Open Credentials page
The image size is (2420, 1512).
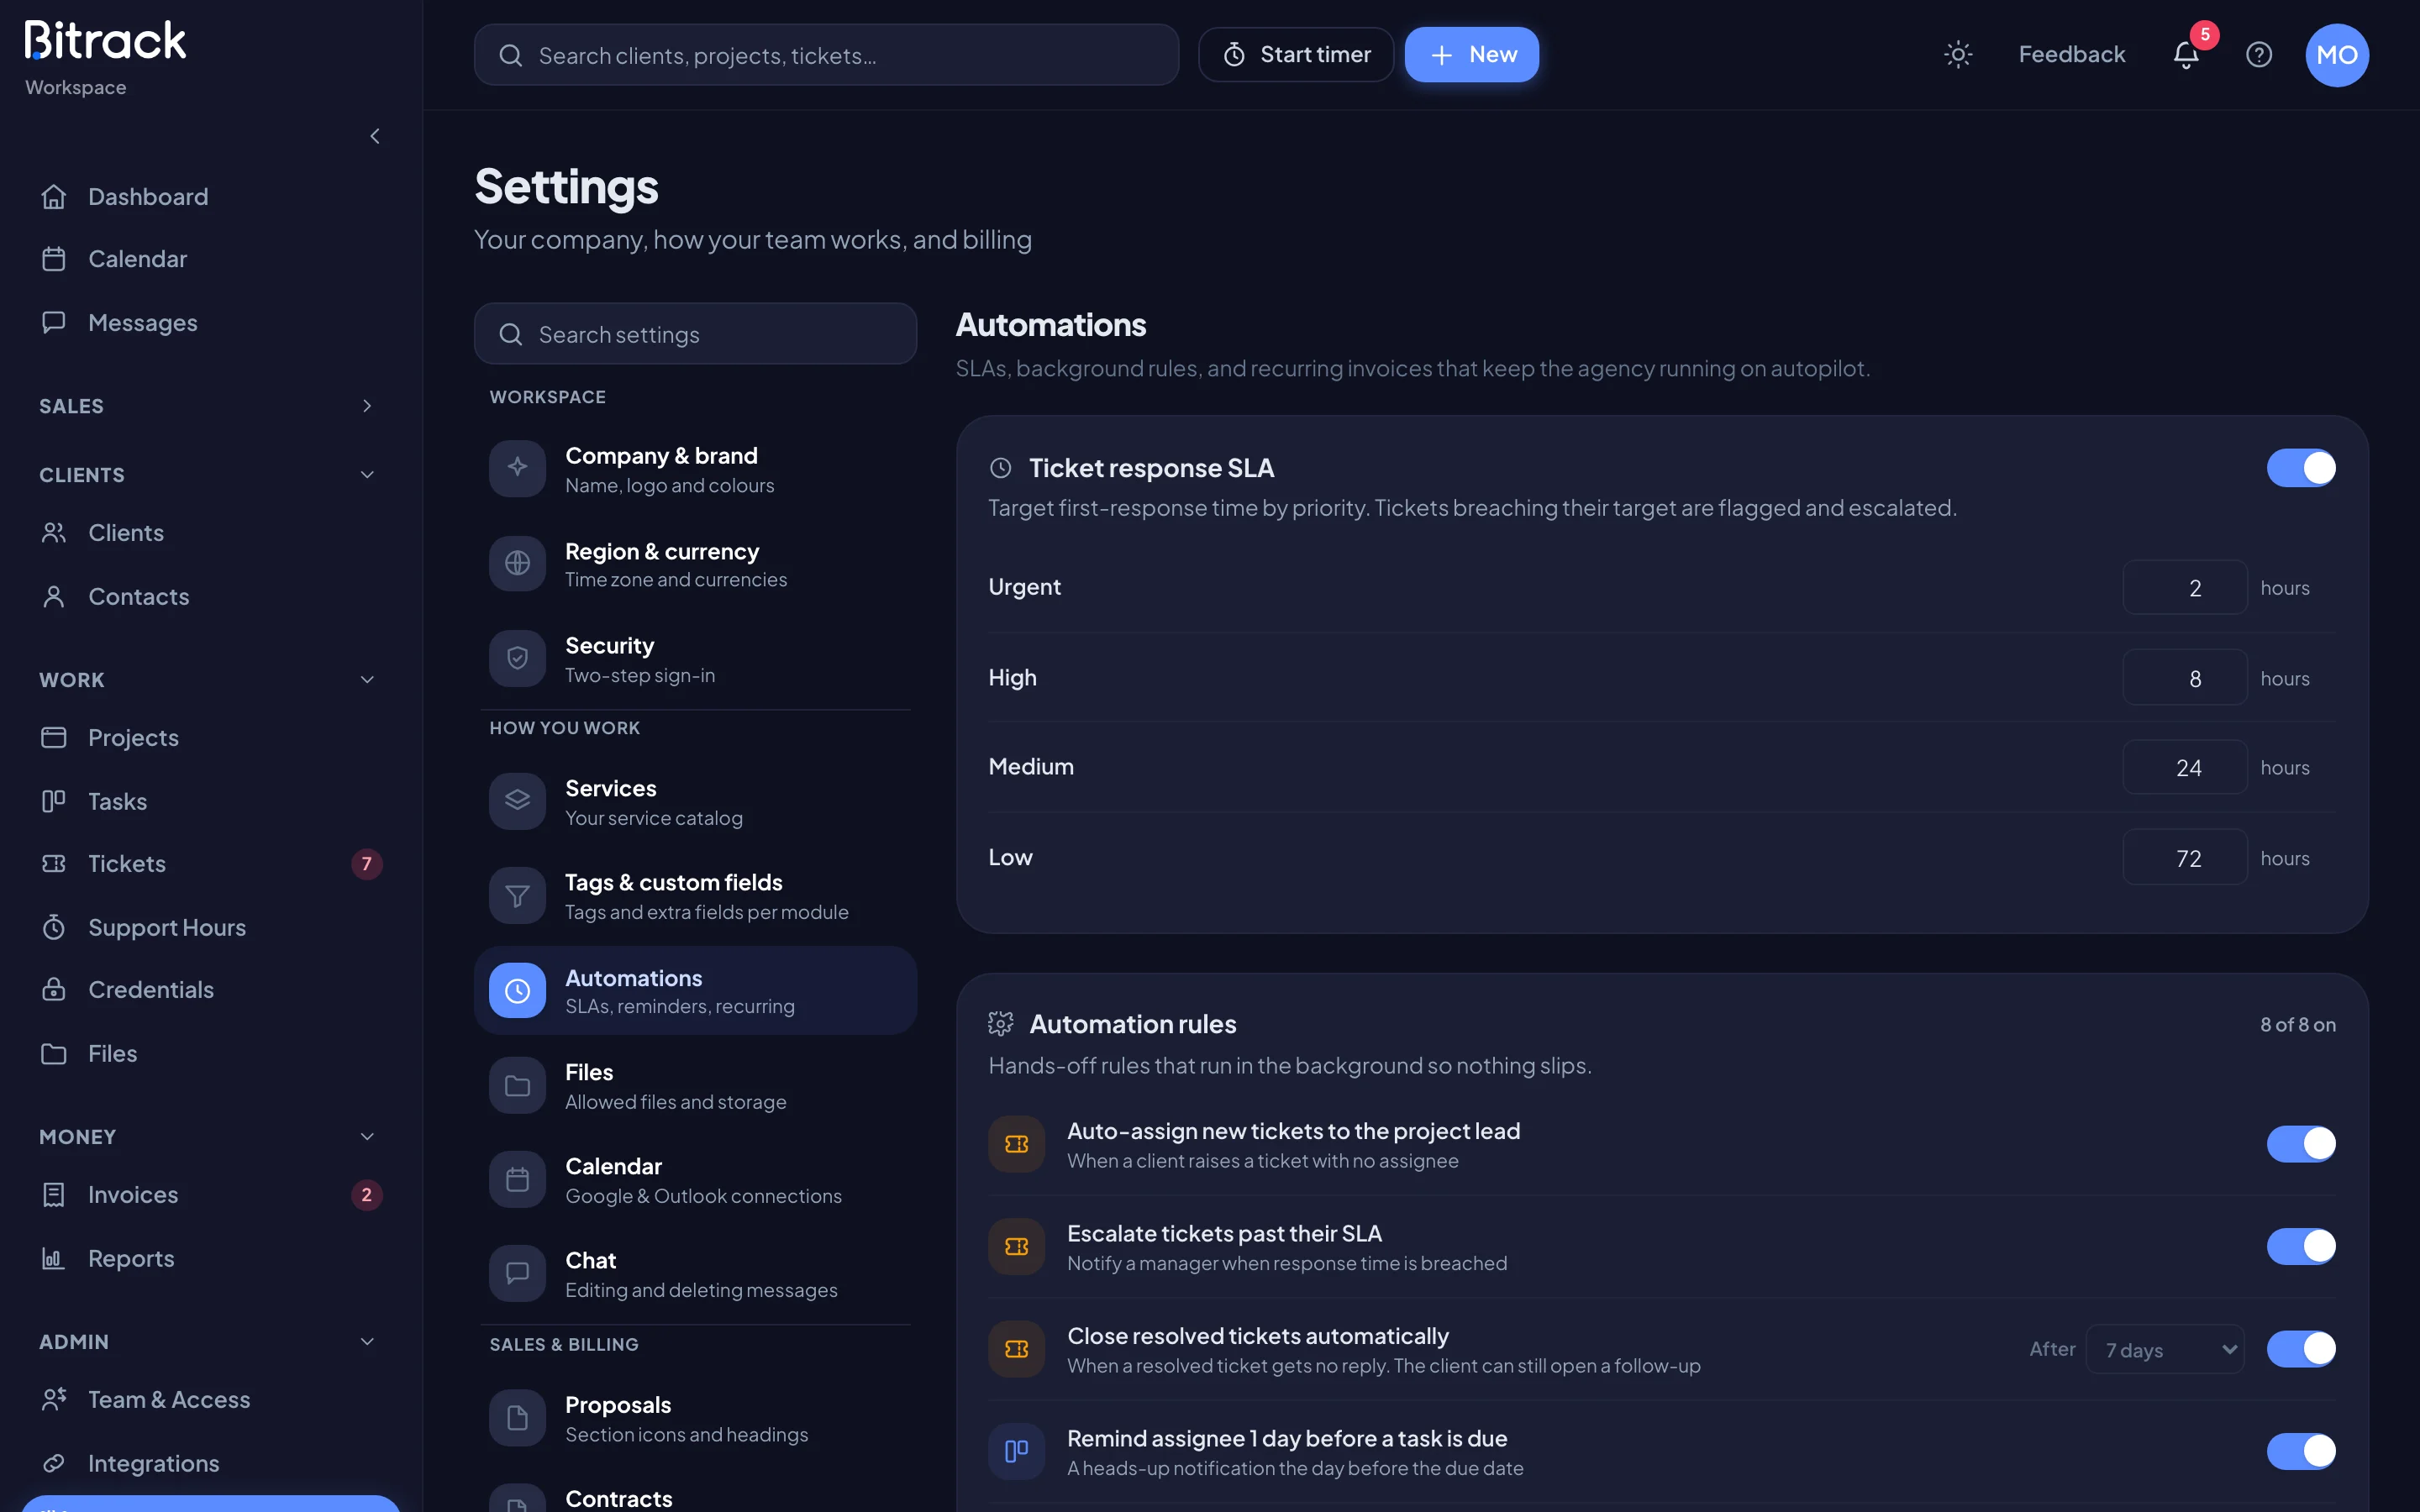pos(210,990)
